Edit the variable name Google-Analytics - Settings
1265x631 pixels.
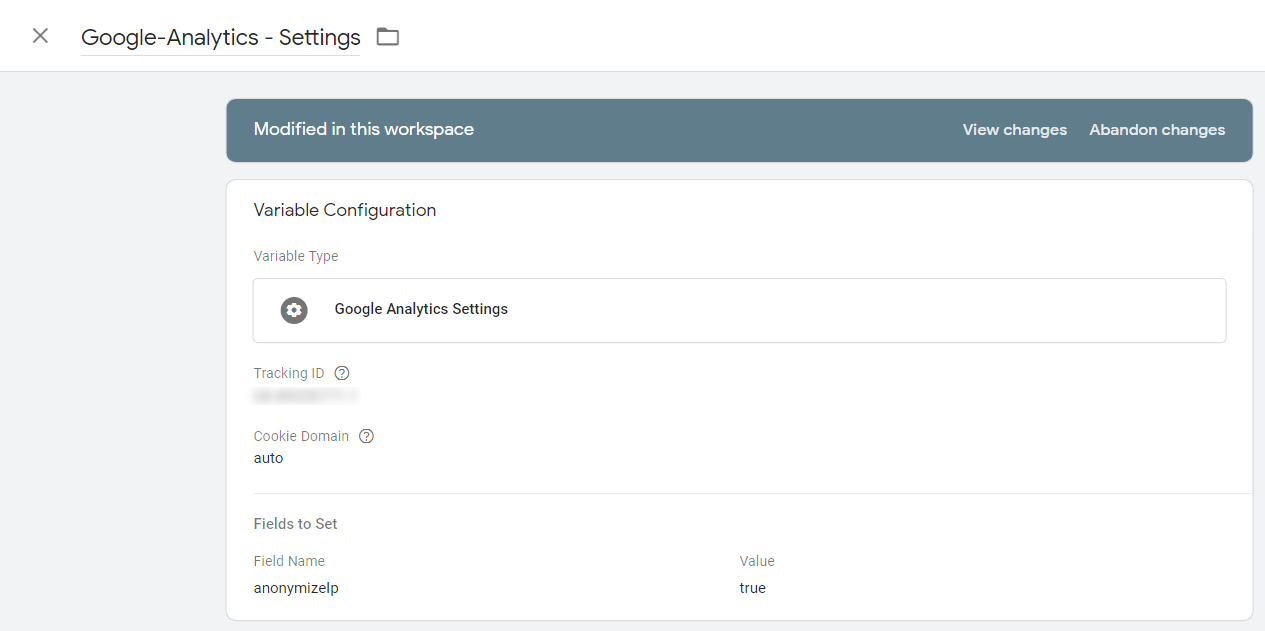click(220, 38)
